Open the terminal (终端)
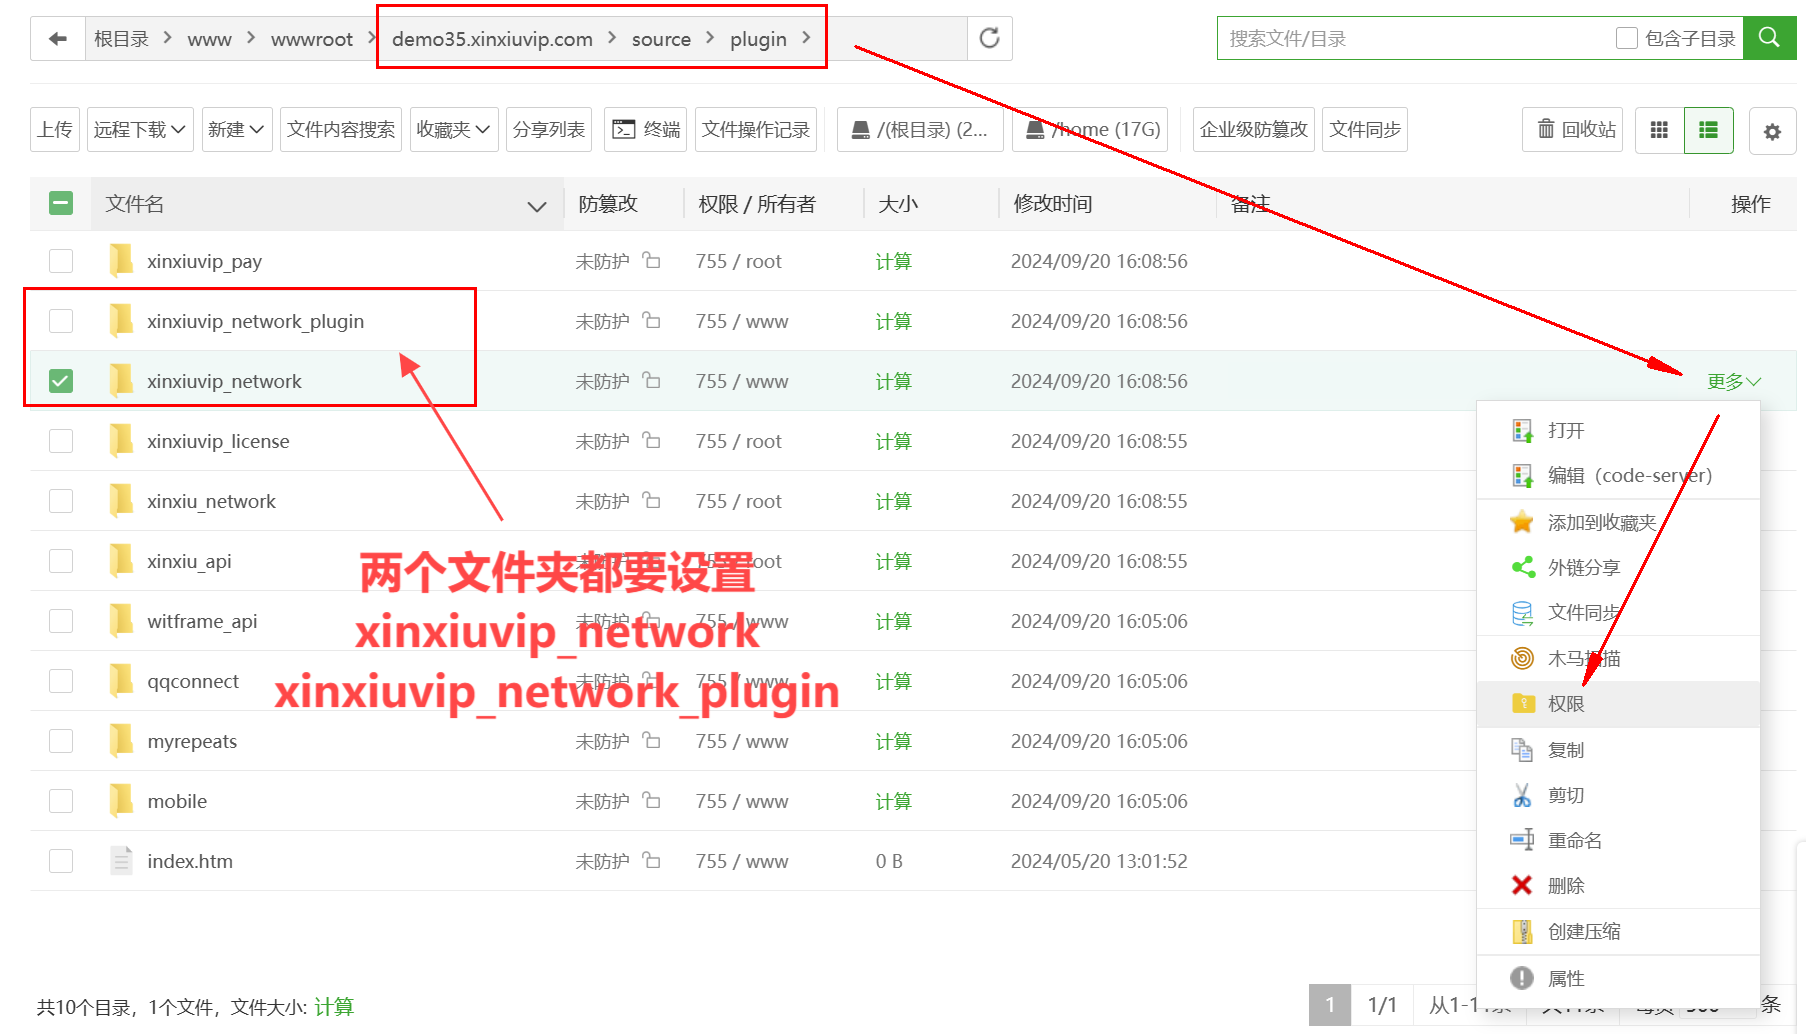The width and height of the screenshot is (1806, 1034). (645, 129)
